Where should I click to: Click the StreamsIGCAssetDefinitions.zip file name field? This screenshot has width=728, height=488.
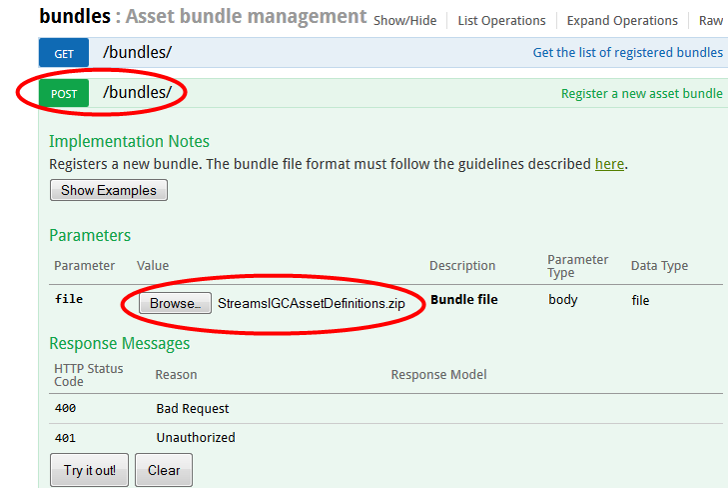point(311,303)
